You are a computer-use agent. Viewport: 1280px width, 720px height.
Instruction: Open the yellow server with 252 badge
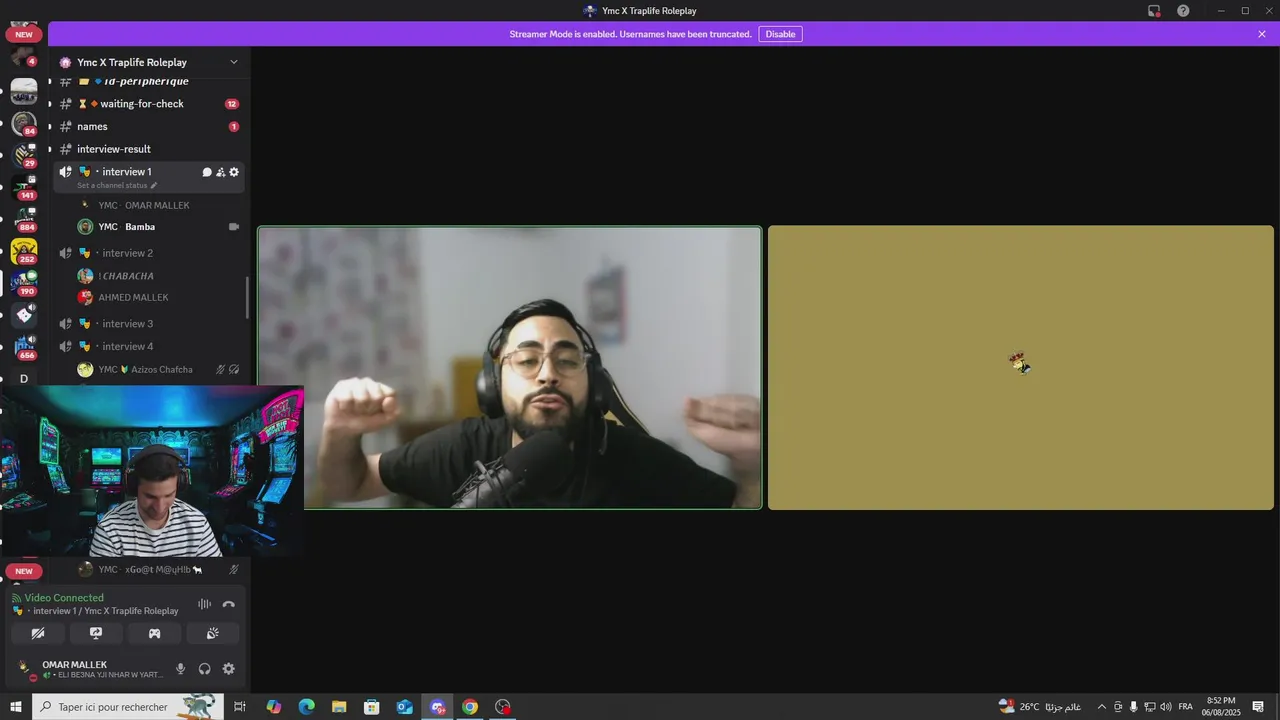coord(24,251)
